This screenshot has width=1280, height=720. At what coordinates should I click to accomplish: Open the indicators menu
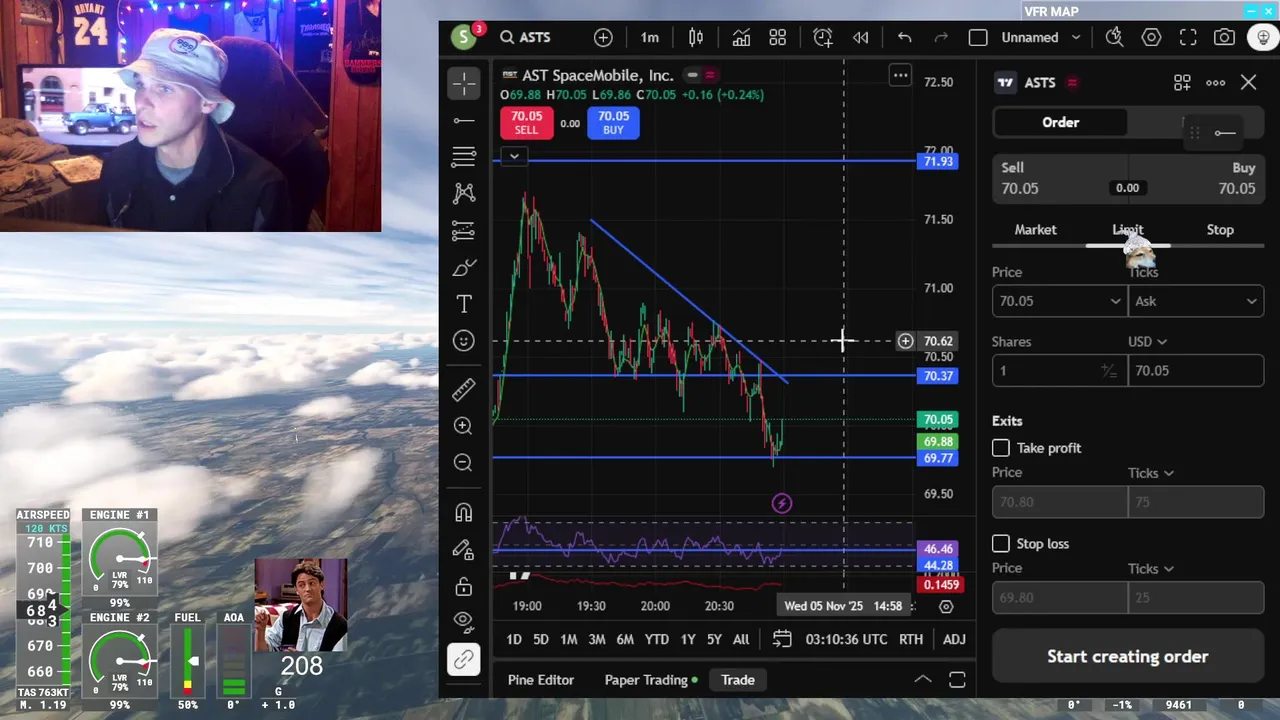tap(741, 37)
